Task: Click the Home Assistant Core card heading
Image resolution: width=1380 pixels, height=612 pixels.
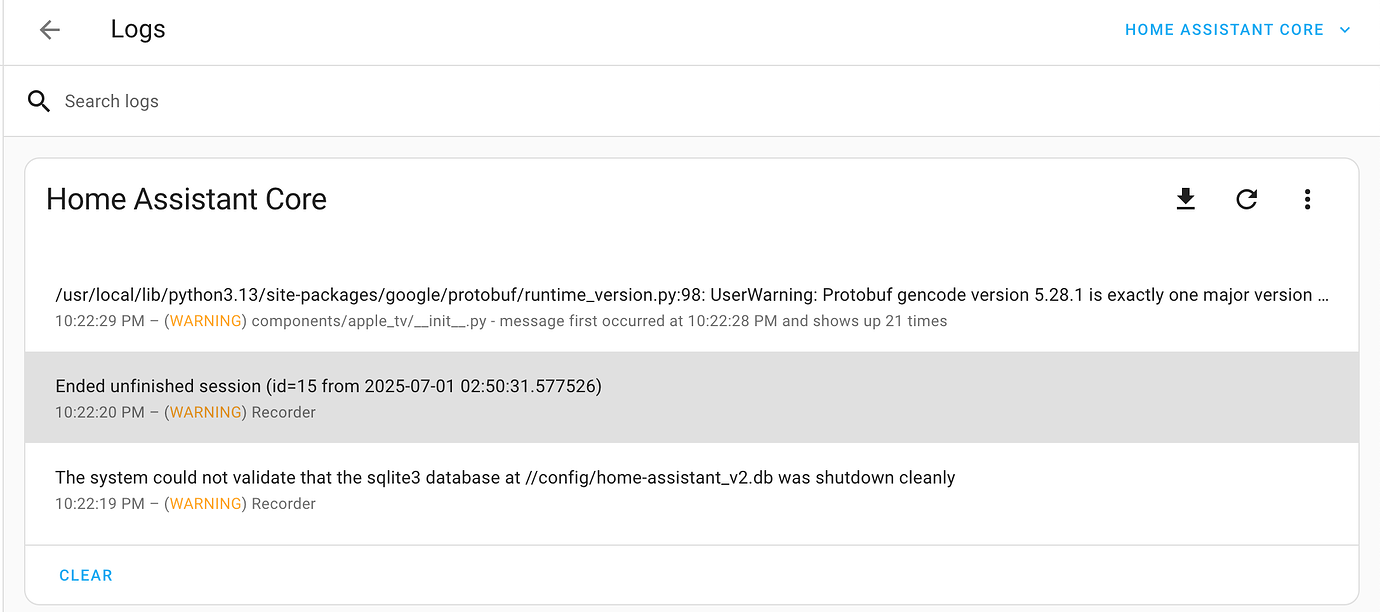Action: (186, 199)
